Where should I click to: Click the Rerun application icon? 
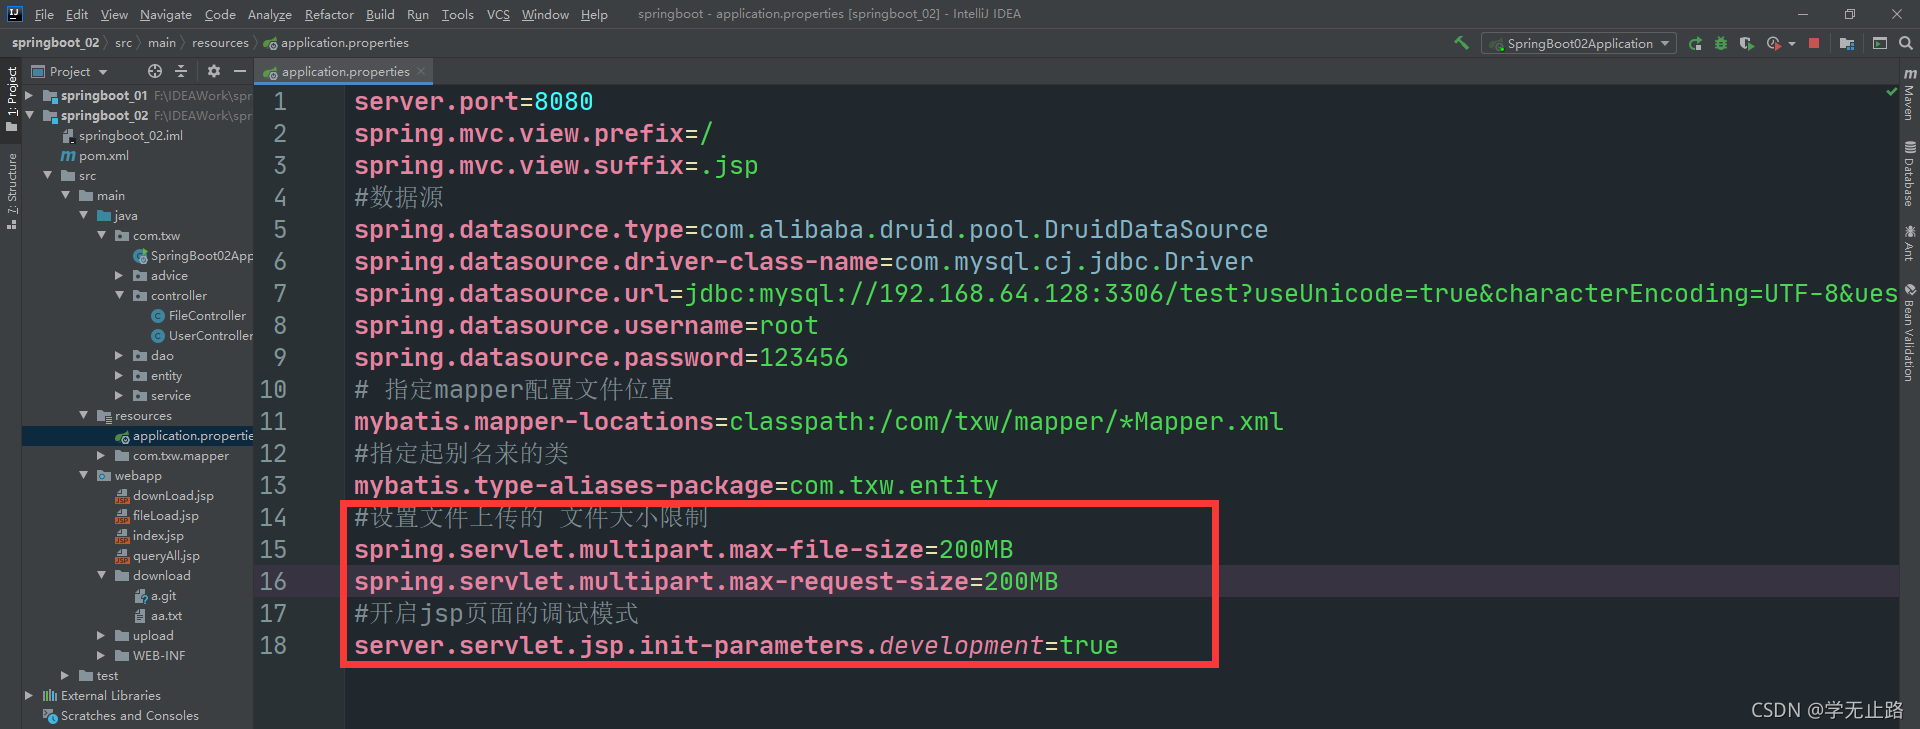[x=1695, y=43]
